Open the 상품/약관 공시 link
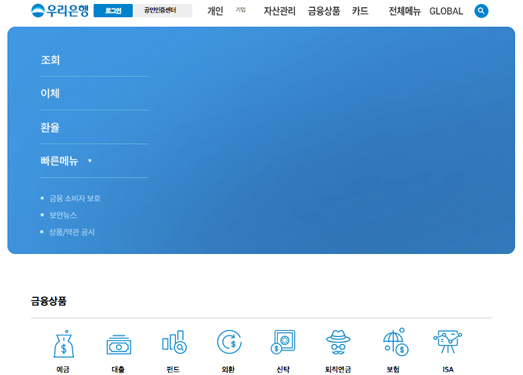 click(x=72, y=232)
